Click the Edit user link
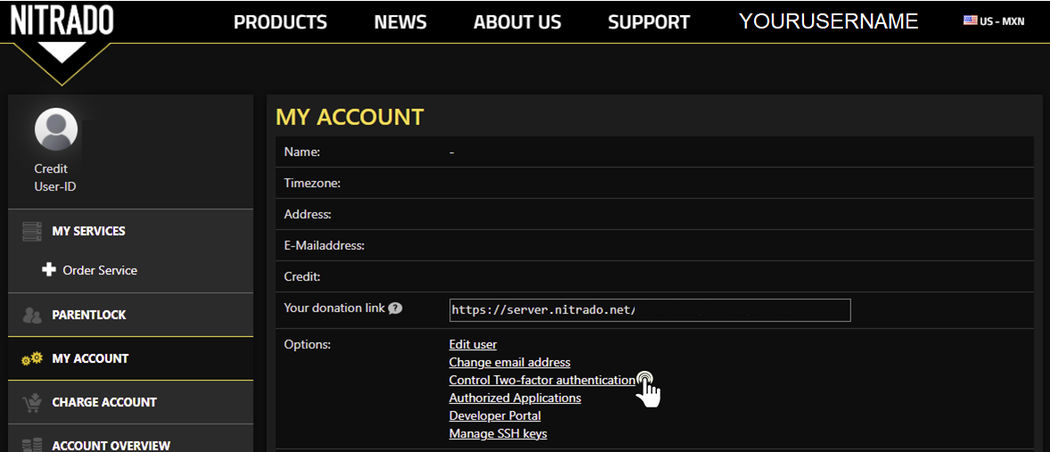Image resolution: width=1050 pixels, height=452 pixels. pyautogui.click(x=473, y=344)
